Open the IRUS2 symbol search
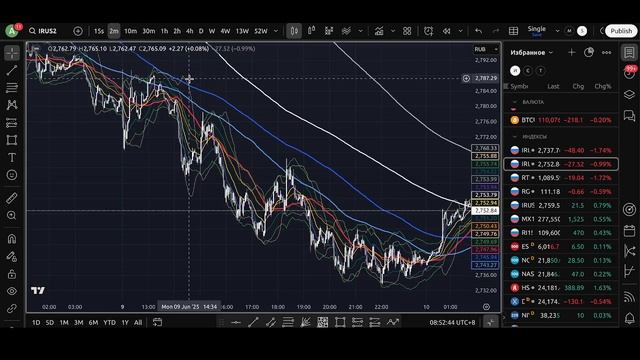This screenshot has height=360, width=640. (43, 31)
